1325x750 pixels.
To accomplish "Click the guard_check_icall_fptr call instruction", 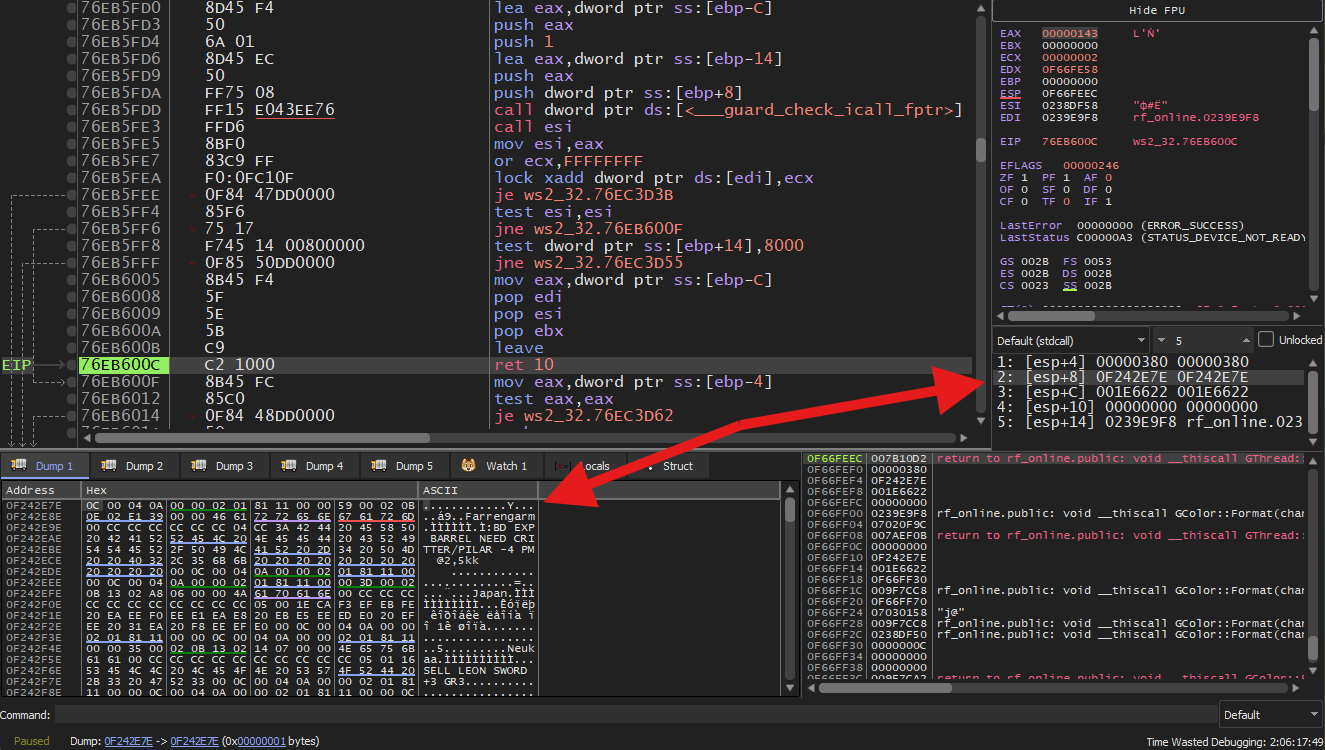I will (x=728, y=110).
